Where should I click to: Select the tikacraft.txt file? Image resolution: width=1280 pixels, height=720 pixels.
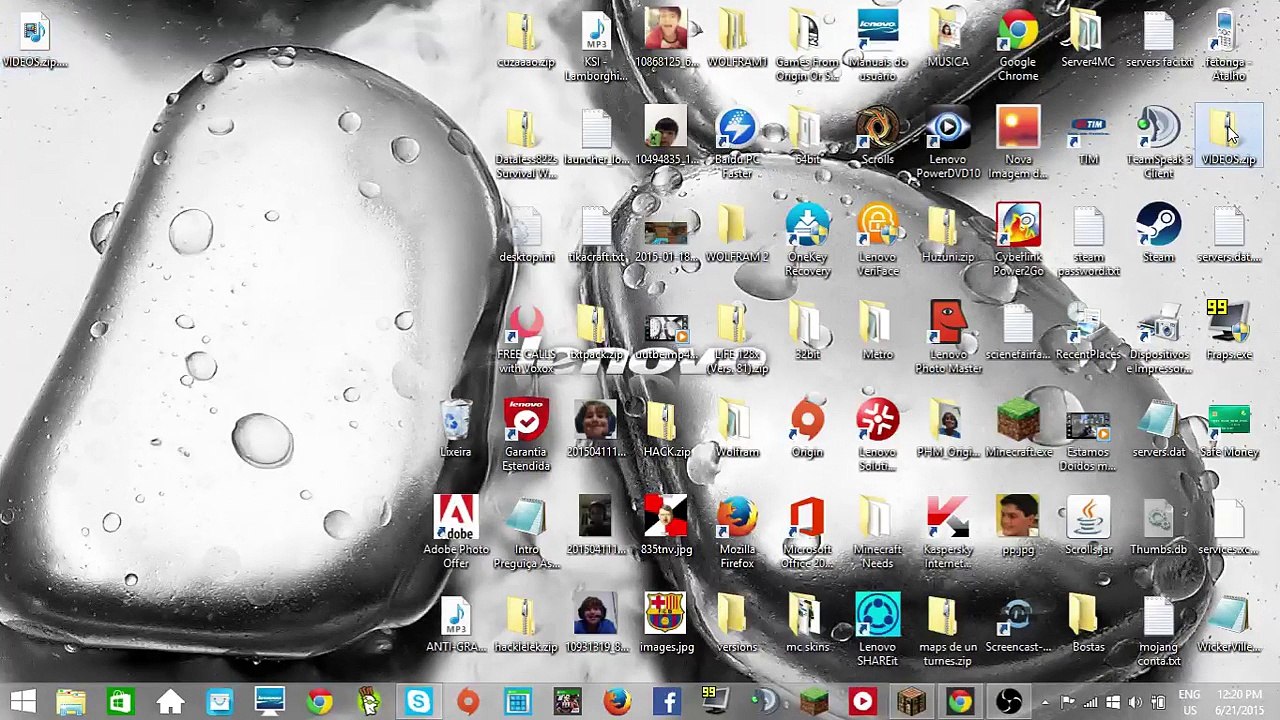596,234
